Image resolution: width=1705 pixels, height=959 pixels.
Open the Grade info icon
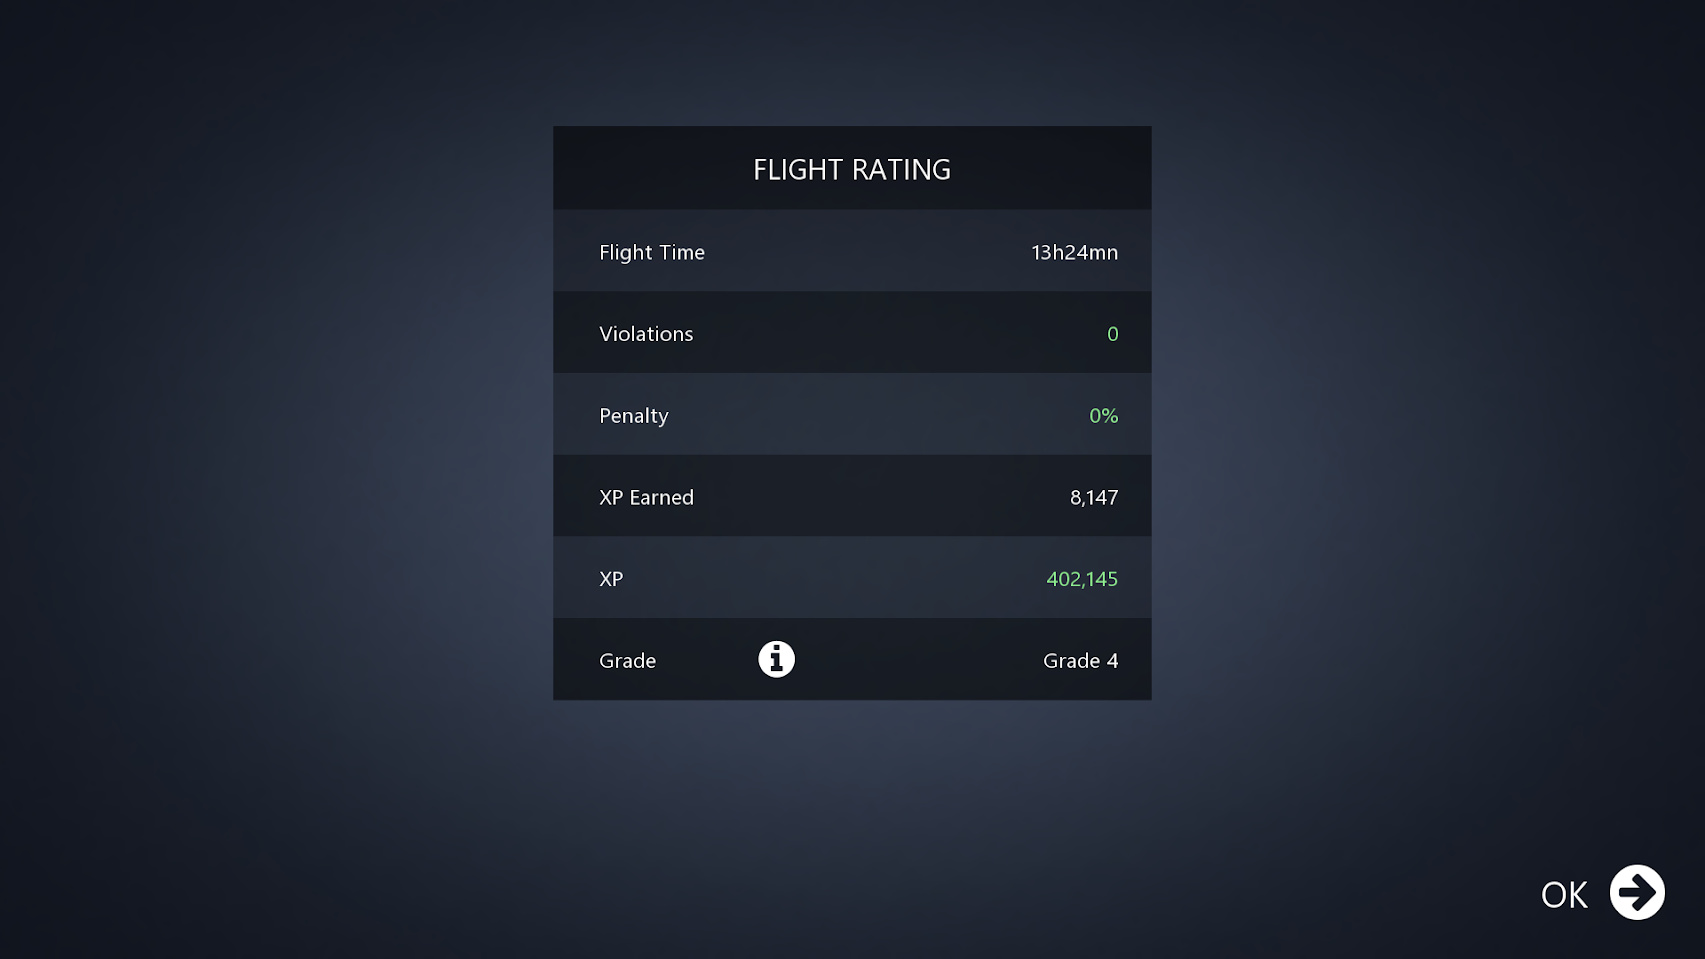click(776, 660)
